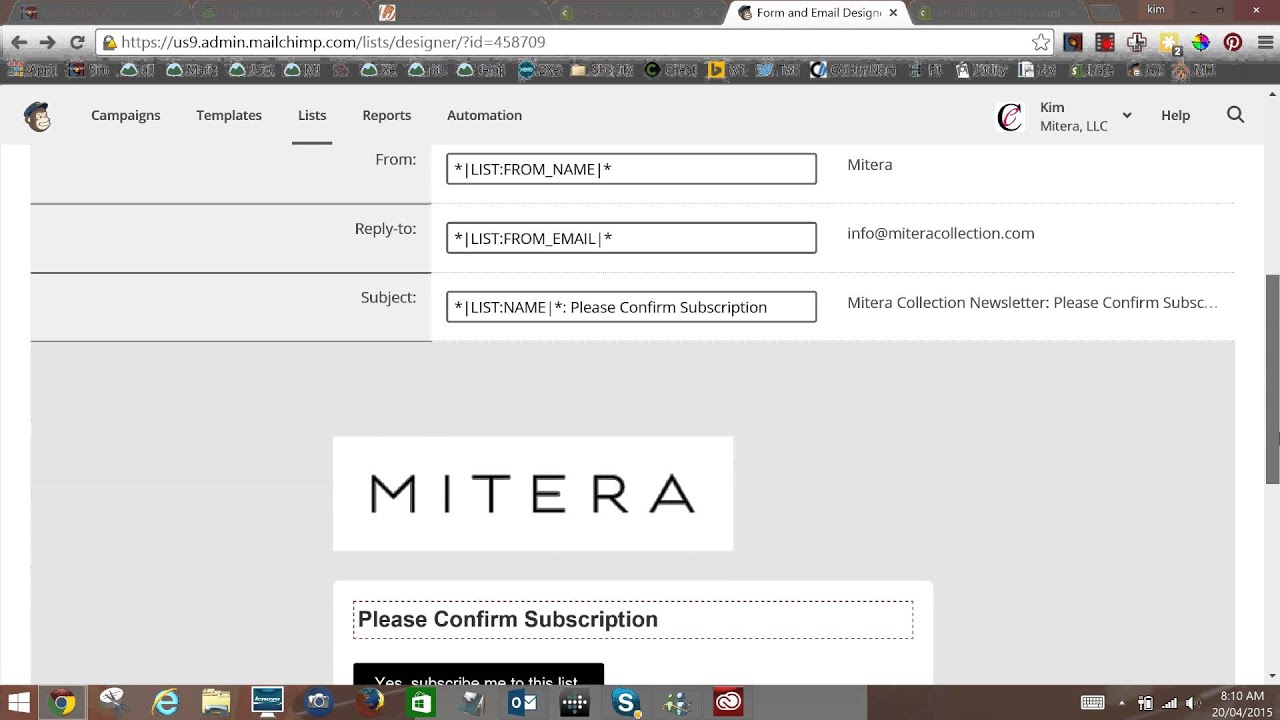Click the Reply-to email input field
Viewport: 1280px width, 720px height.
coord(631,238)
